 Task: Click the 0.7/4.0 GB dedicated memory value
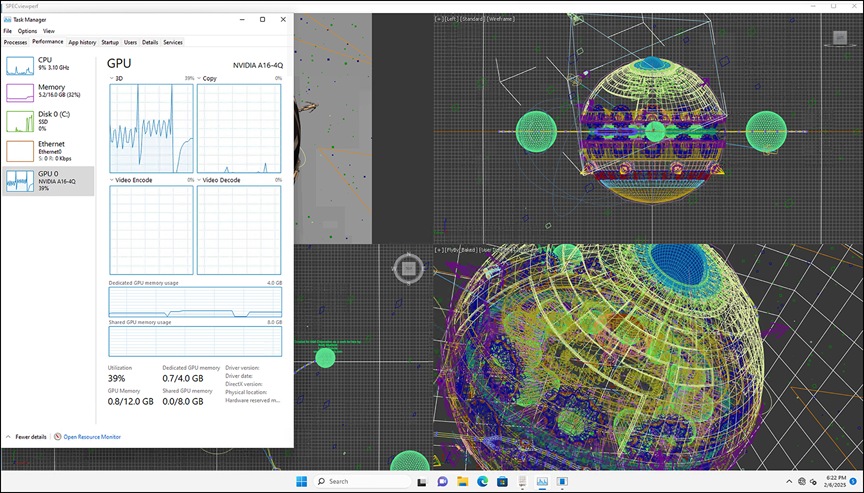pos(183,378)
